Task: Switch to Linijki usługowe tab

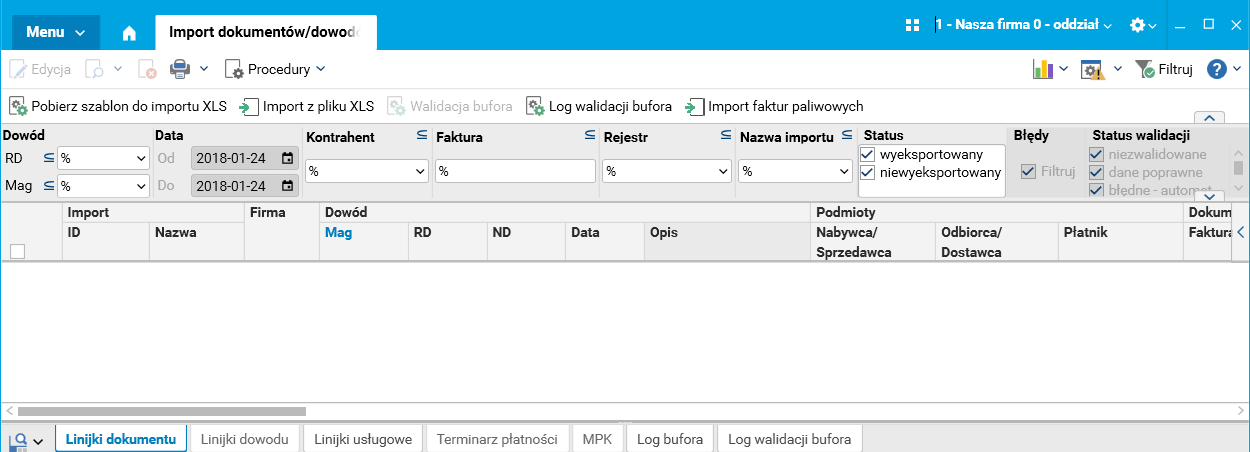Action: tap(363, 439)
